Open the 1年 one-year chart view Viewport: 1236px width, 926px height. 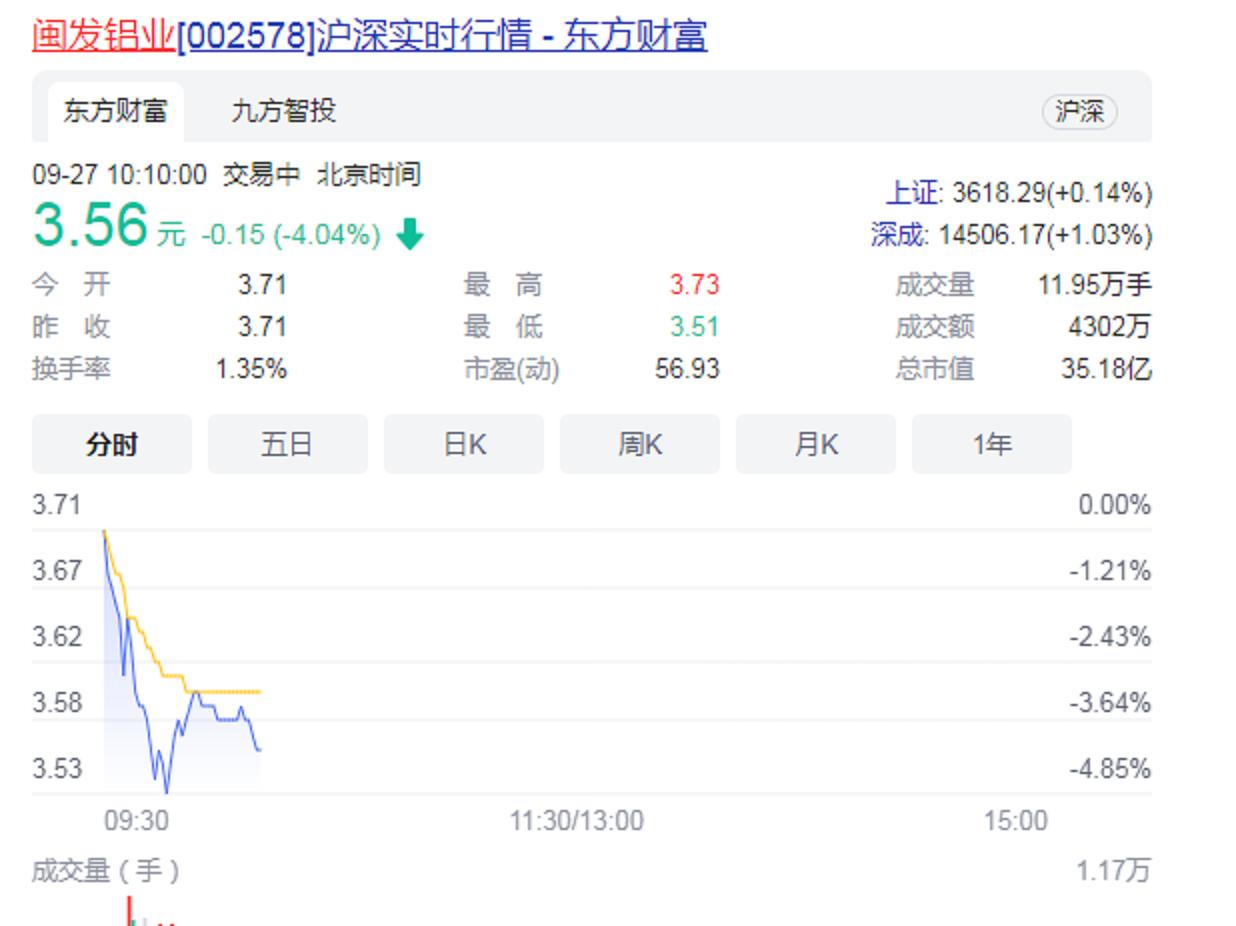pyautogui.click(x=991, y=443)
